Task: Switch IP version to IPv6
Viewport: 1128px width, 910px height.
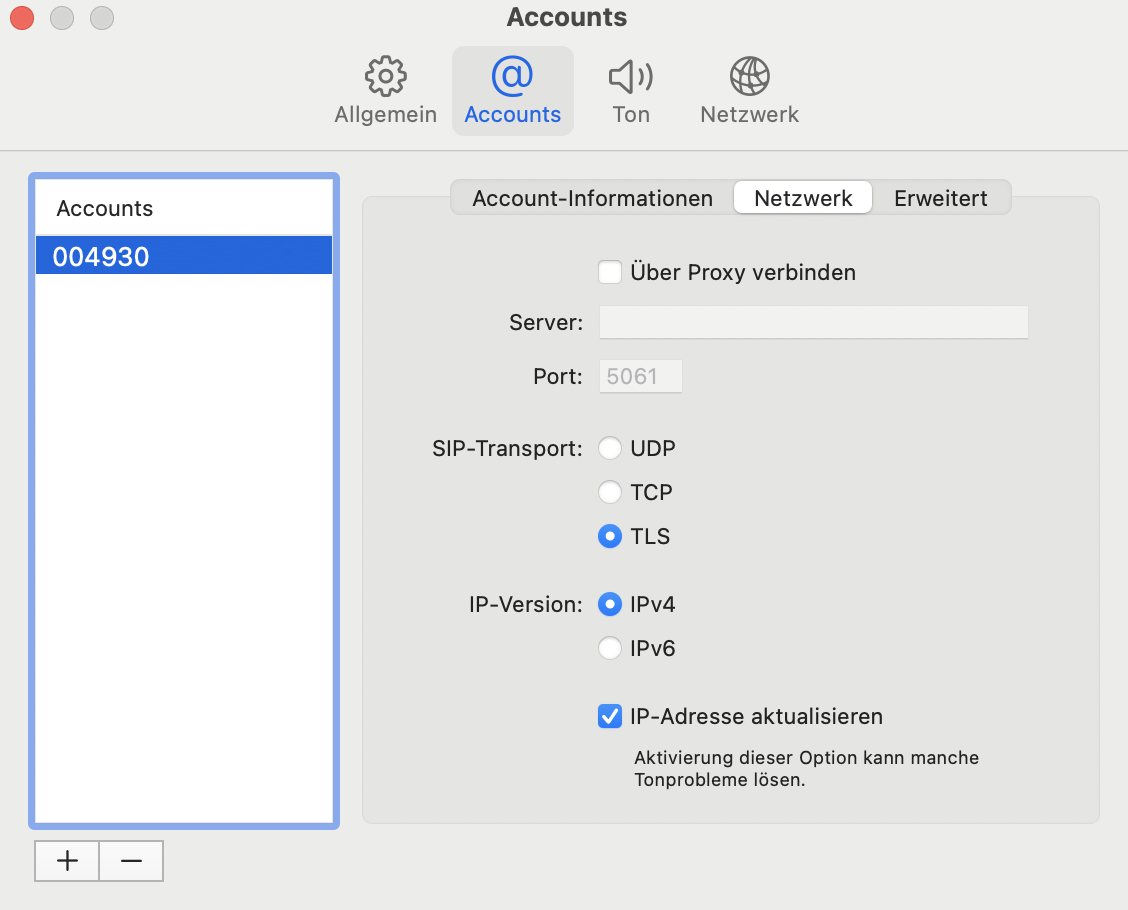Action: 609,648
